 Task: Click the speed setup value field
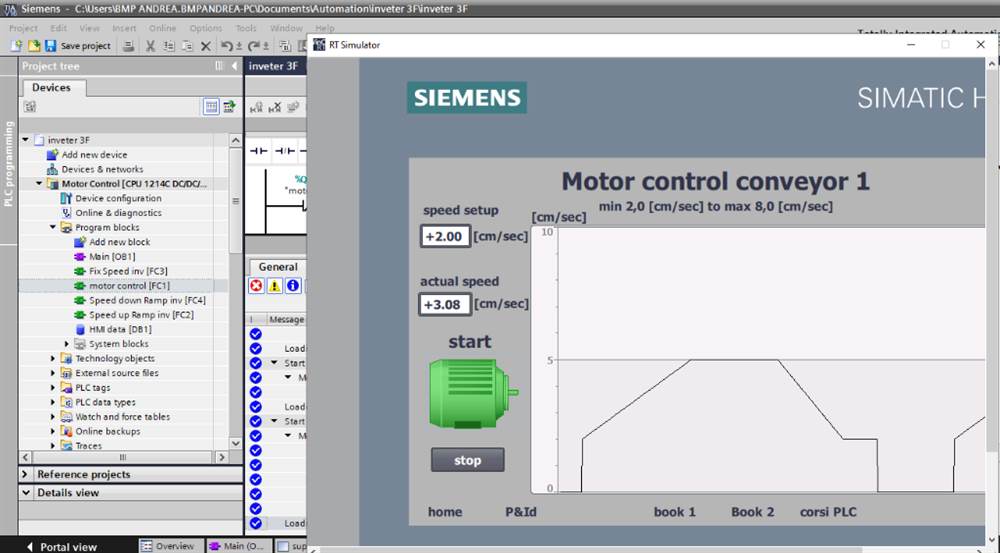click(x=445, y=236)
